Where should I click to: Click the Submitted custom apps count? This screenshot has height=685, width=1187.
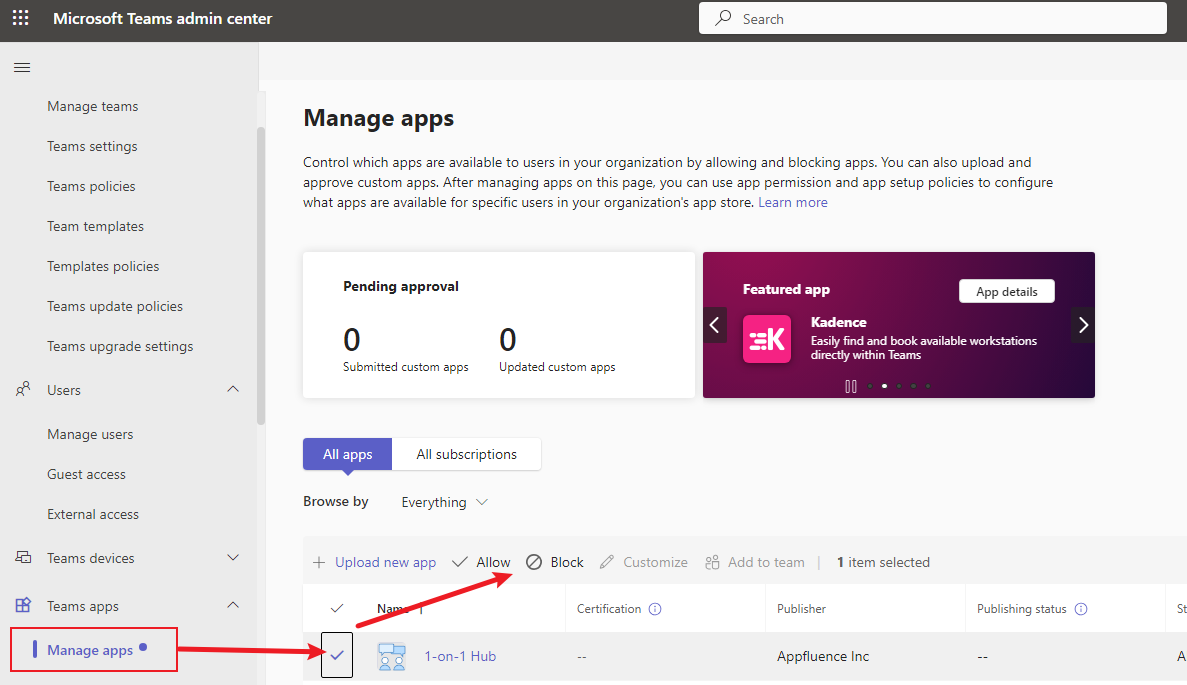pos(352,340)
